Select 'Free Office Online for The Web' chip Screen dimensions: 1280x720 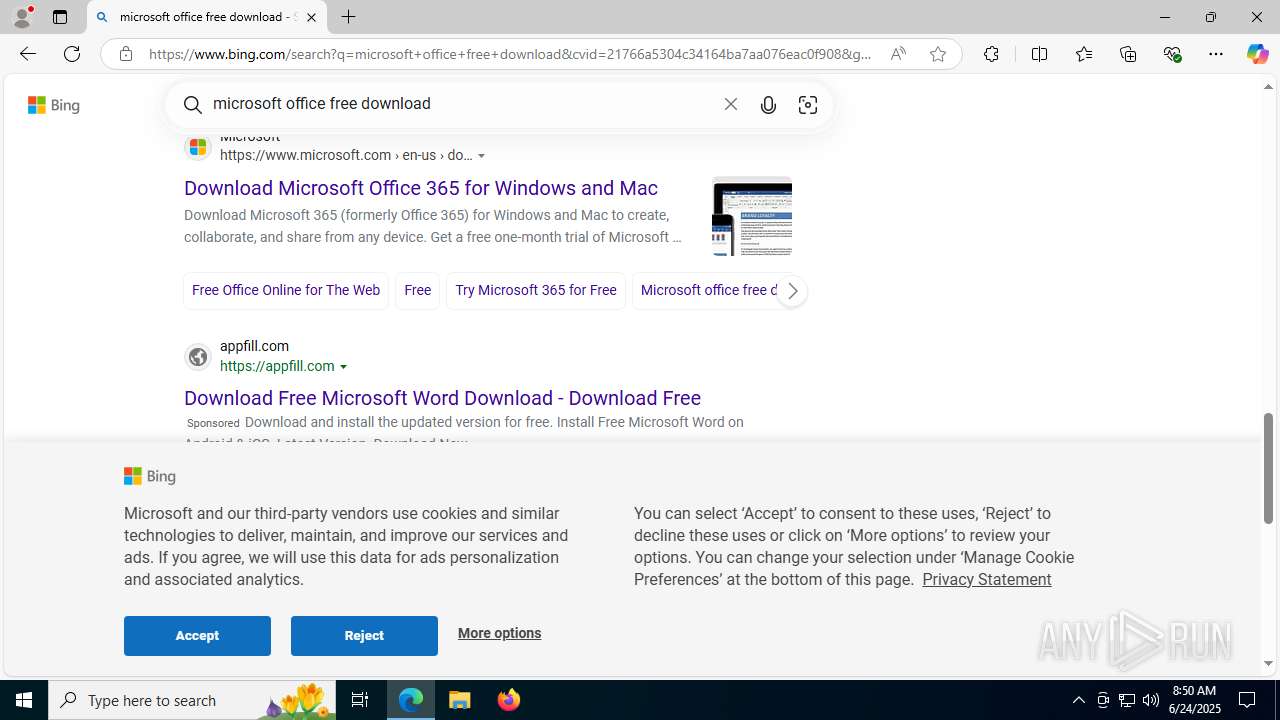[x=286, y=290]
